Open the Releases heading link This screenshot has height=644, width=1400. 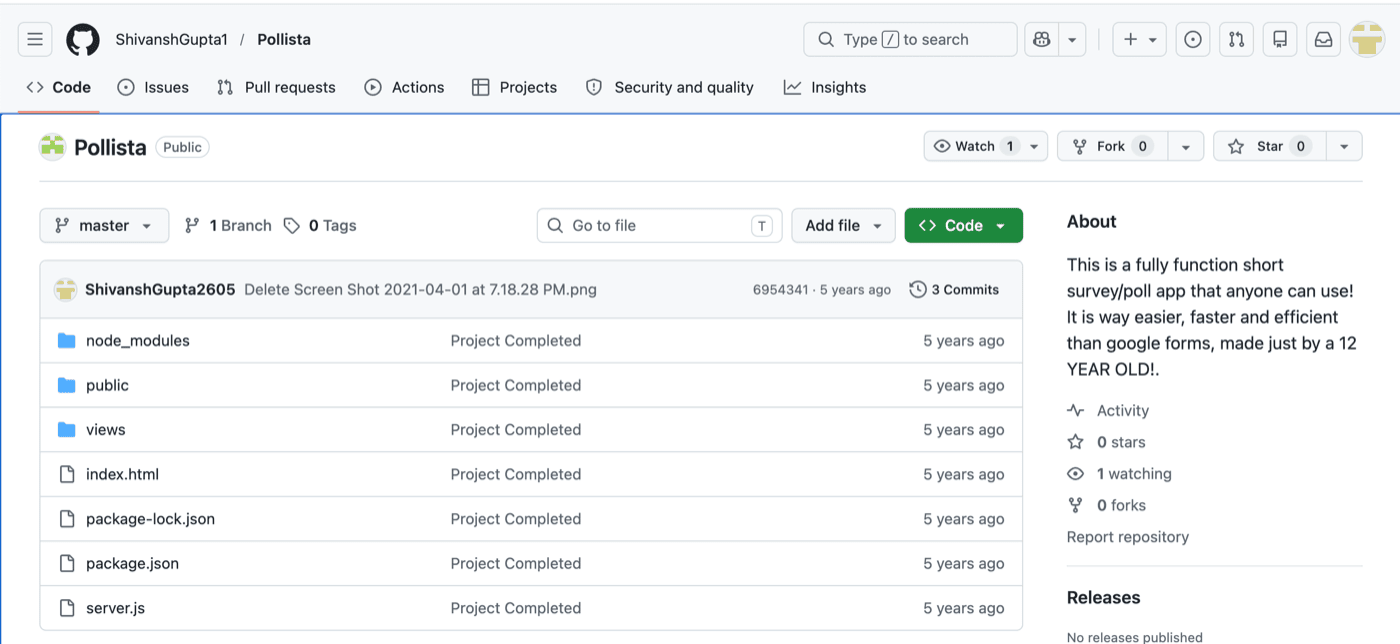[1103, 597]
